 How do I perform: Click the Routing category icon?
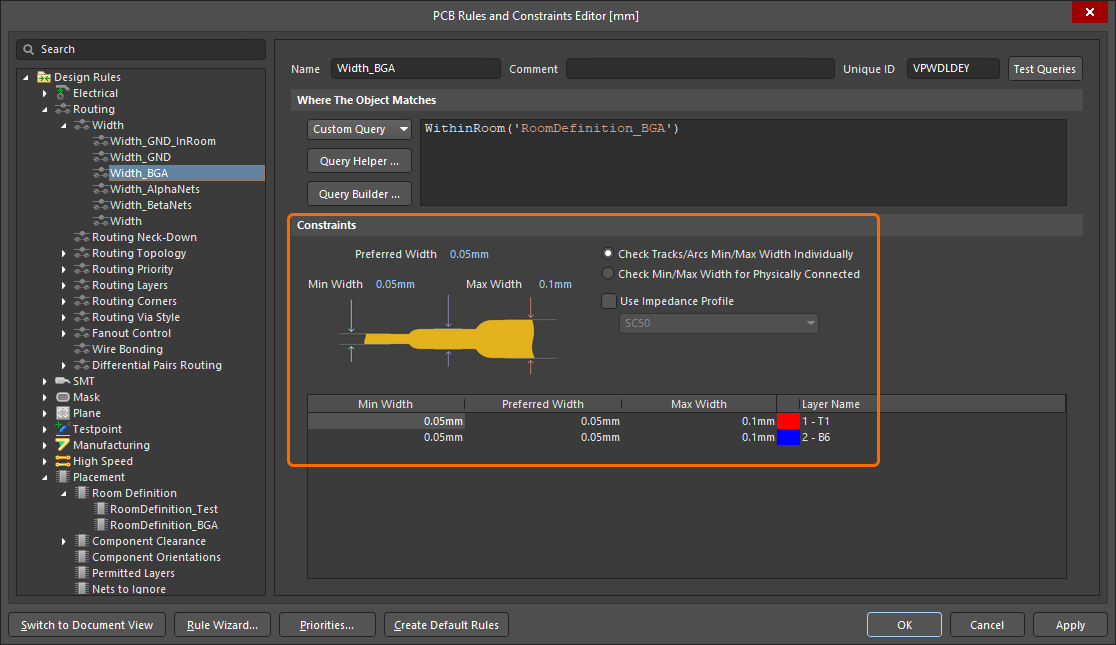[63, 109]
